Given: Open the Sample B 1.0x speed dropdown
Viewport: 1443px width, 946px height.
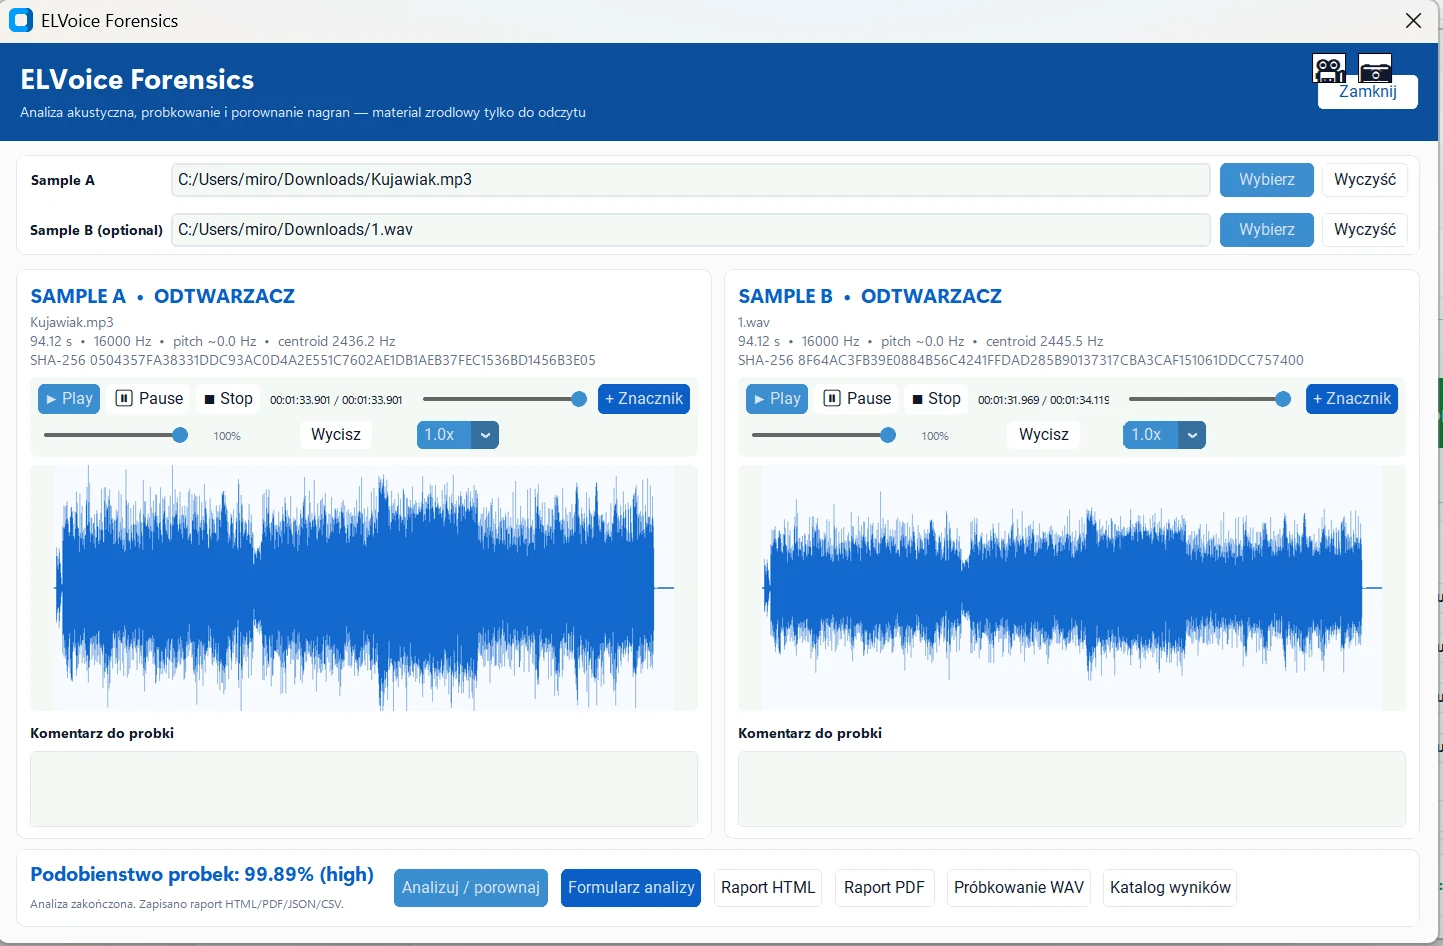Looking at the screenshot, I should point(1165,435).
